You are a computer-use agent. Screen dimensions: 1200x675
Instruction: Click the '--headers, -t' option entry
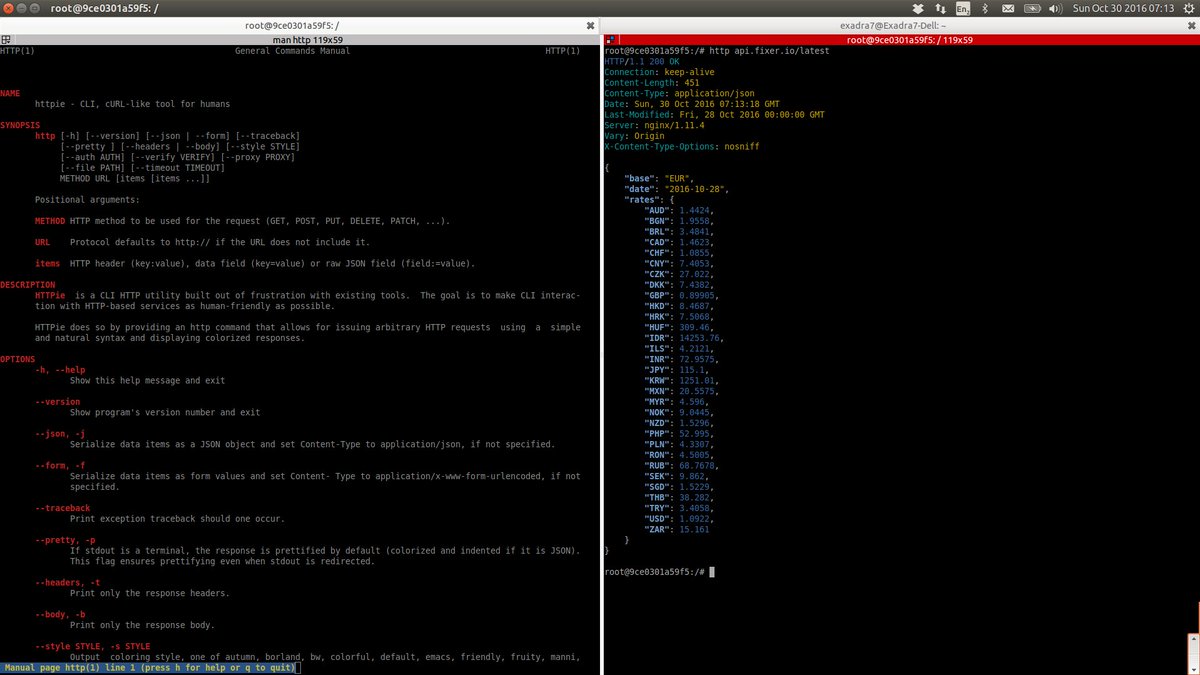coord(67,582)
